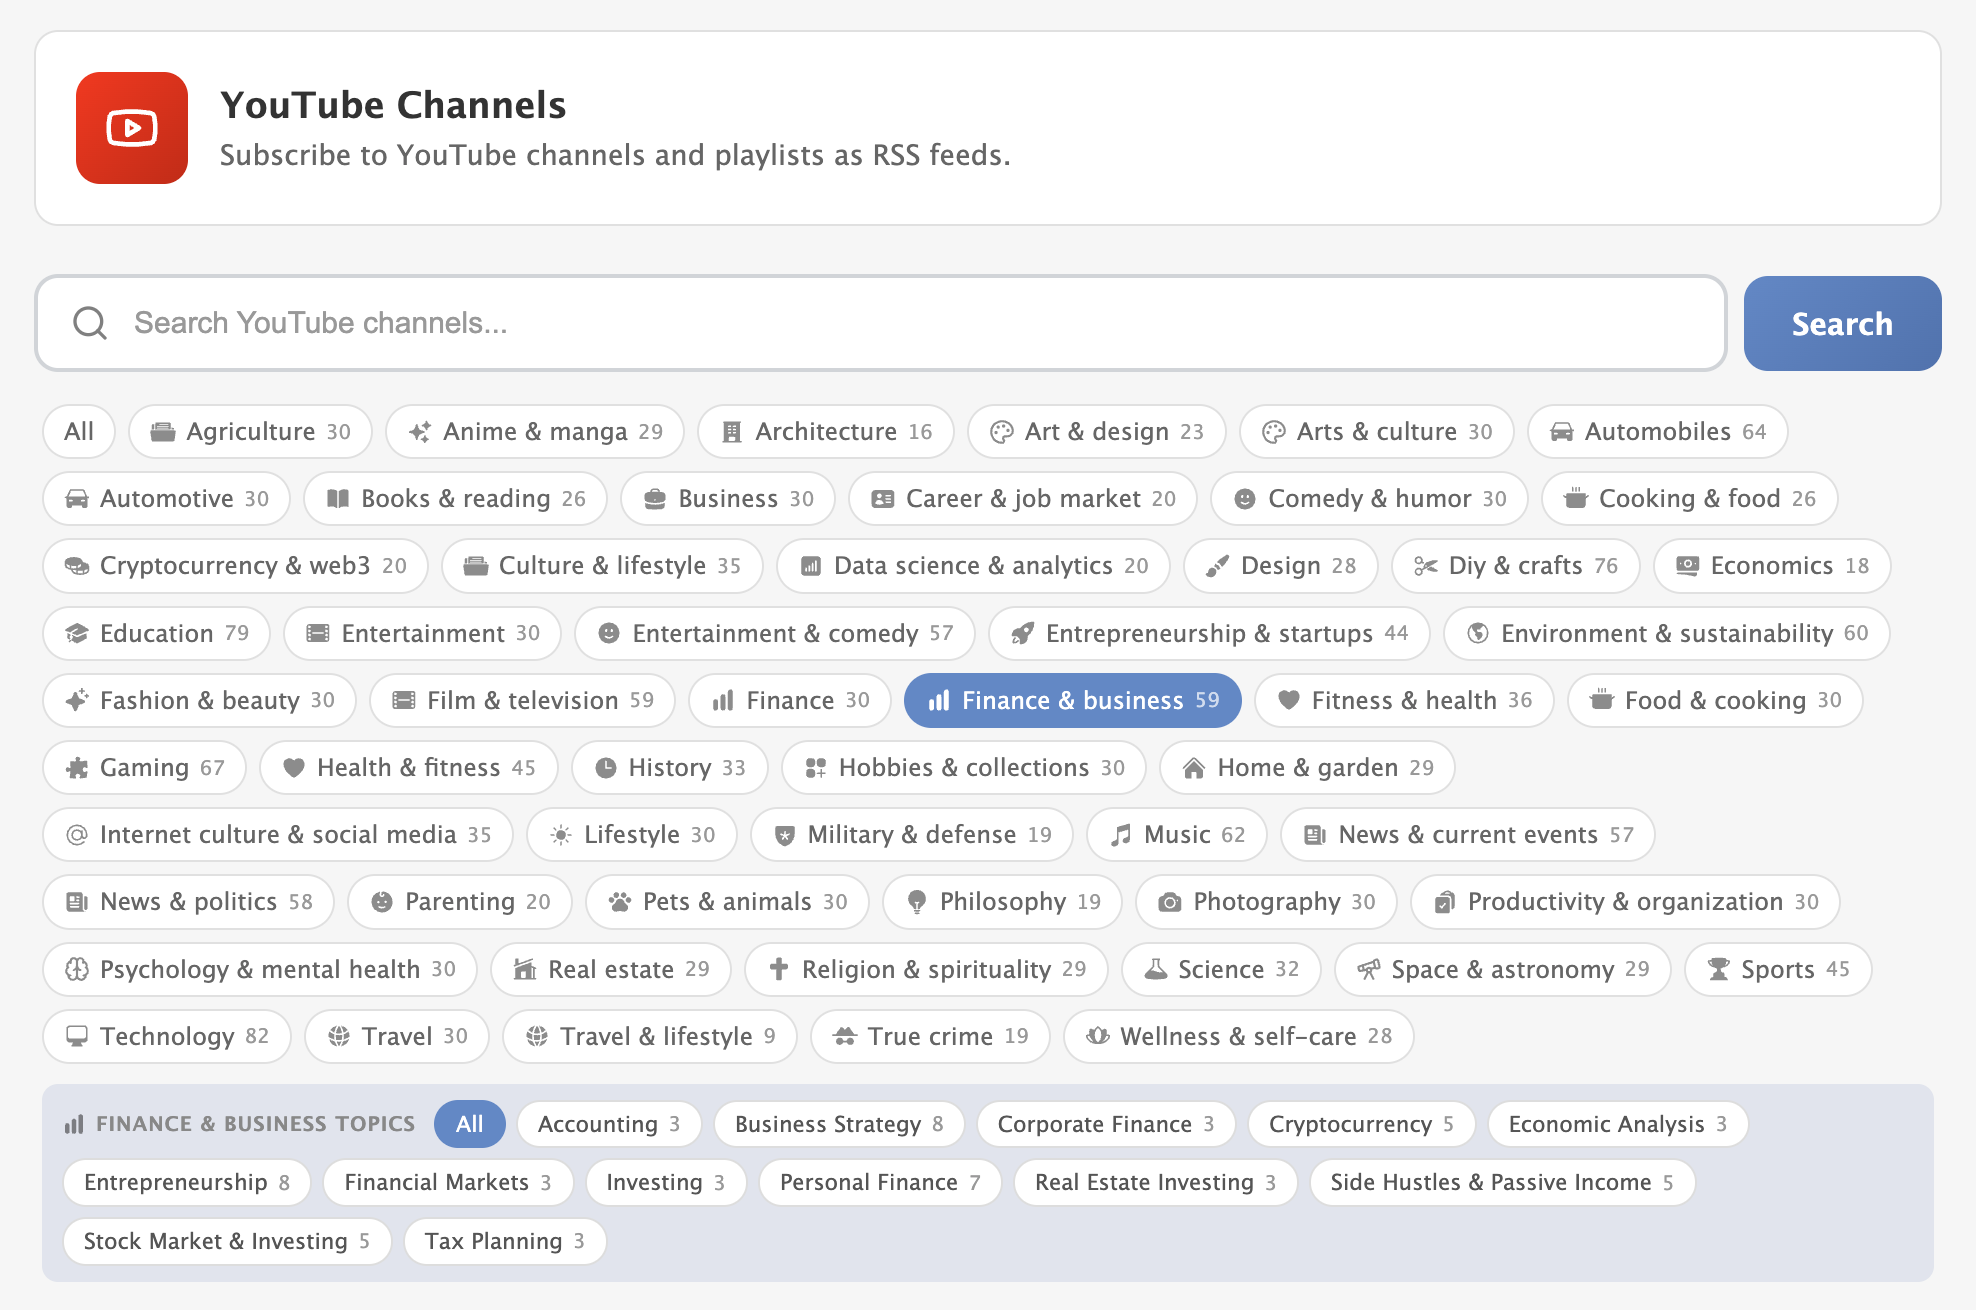Filter by Personal Finance topic
Viewport: 1976px width, 1310px height.
[x=879, y=1183]
